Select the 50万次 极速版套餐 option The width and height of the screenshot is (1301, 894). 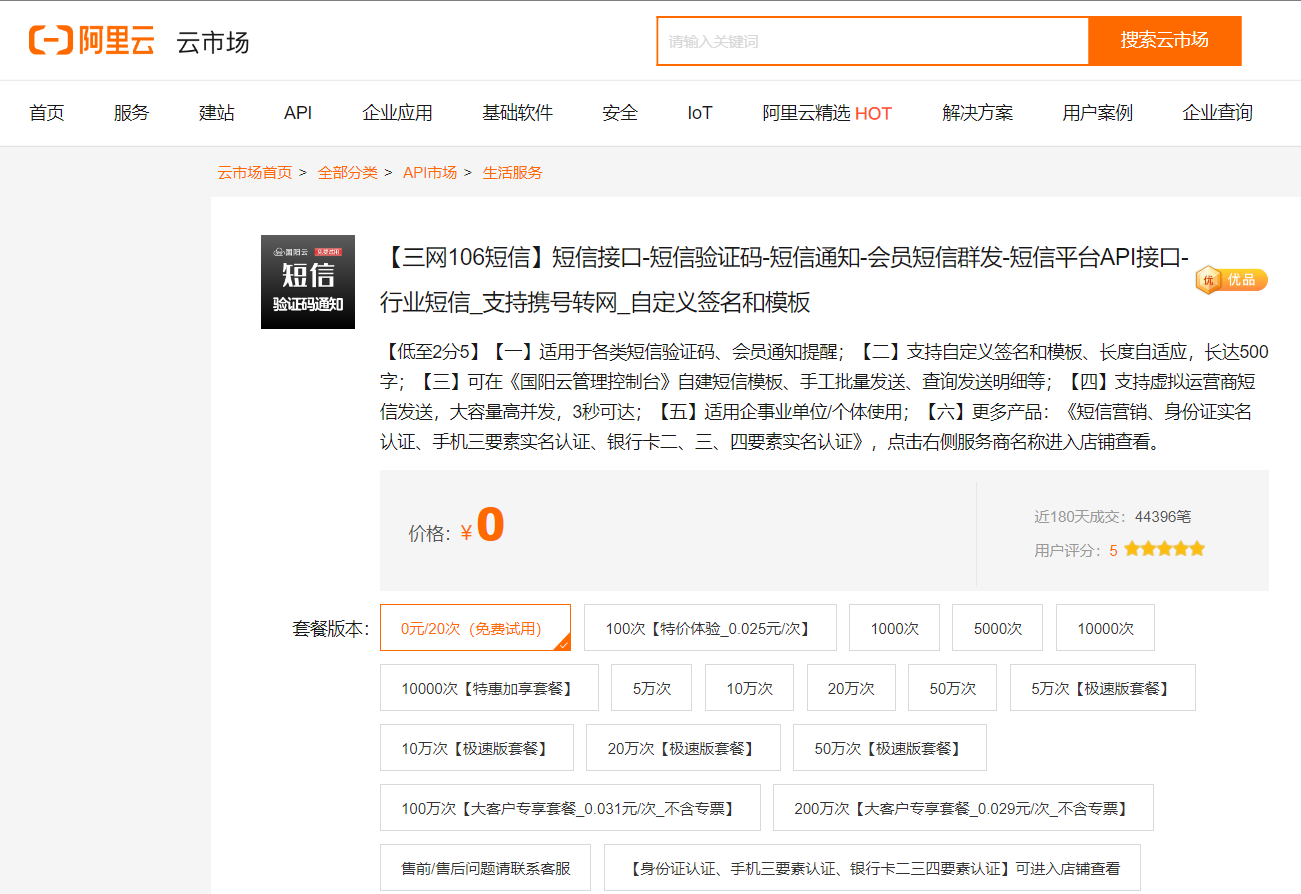[x=890, y=748]
